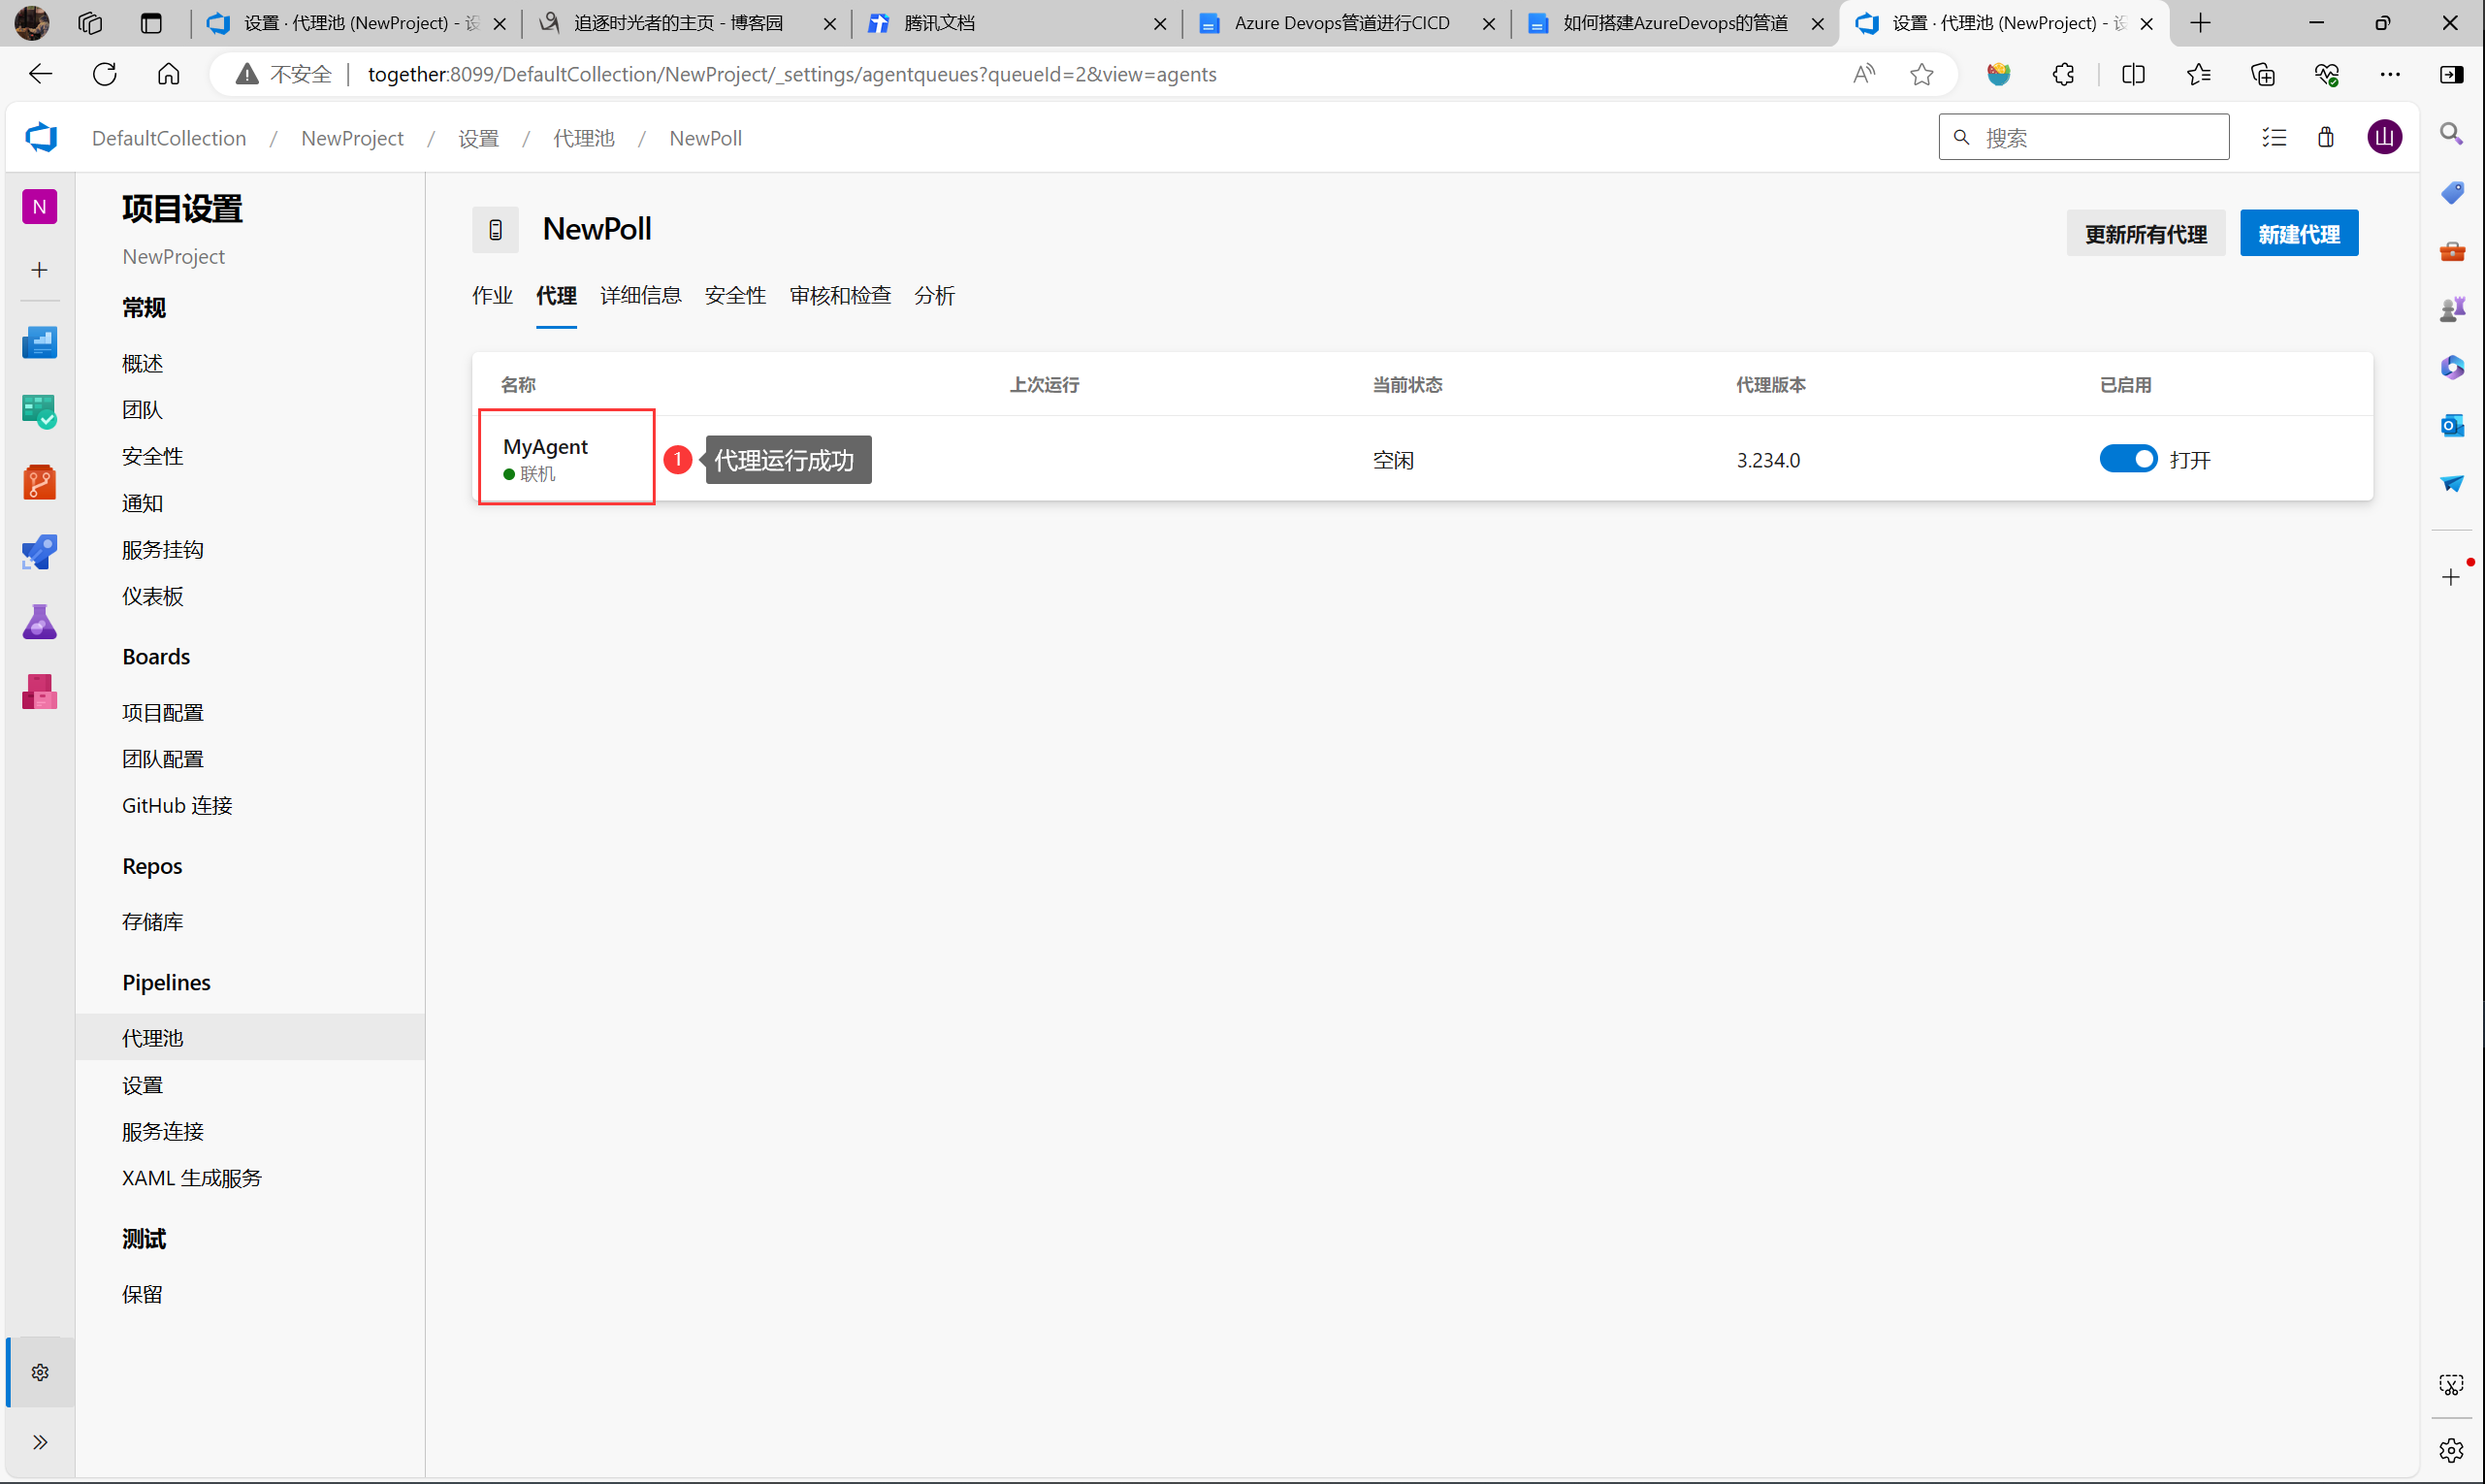Click the plus icon under project avatar

point(39,270)
